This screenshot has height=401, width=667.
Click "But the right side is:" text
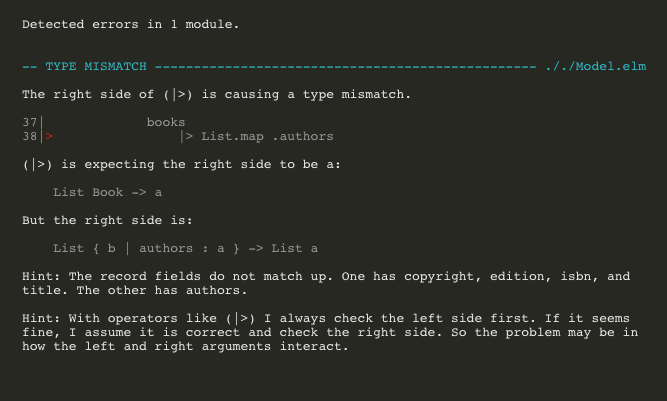pos(100,220)
